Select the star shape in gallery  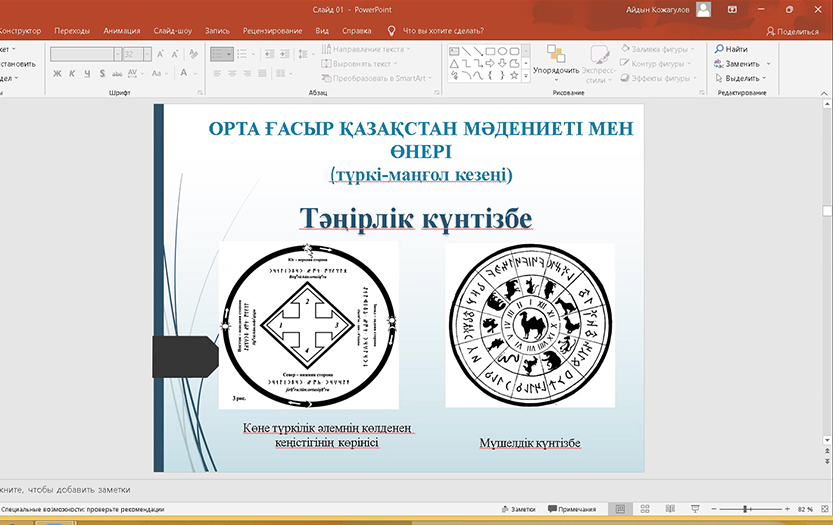[x=516, y=73]
